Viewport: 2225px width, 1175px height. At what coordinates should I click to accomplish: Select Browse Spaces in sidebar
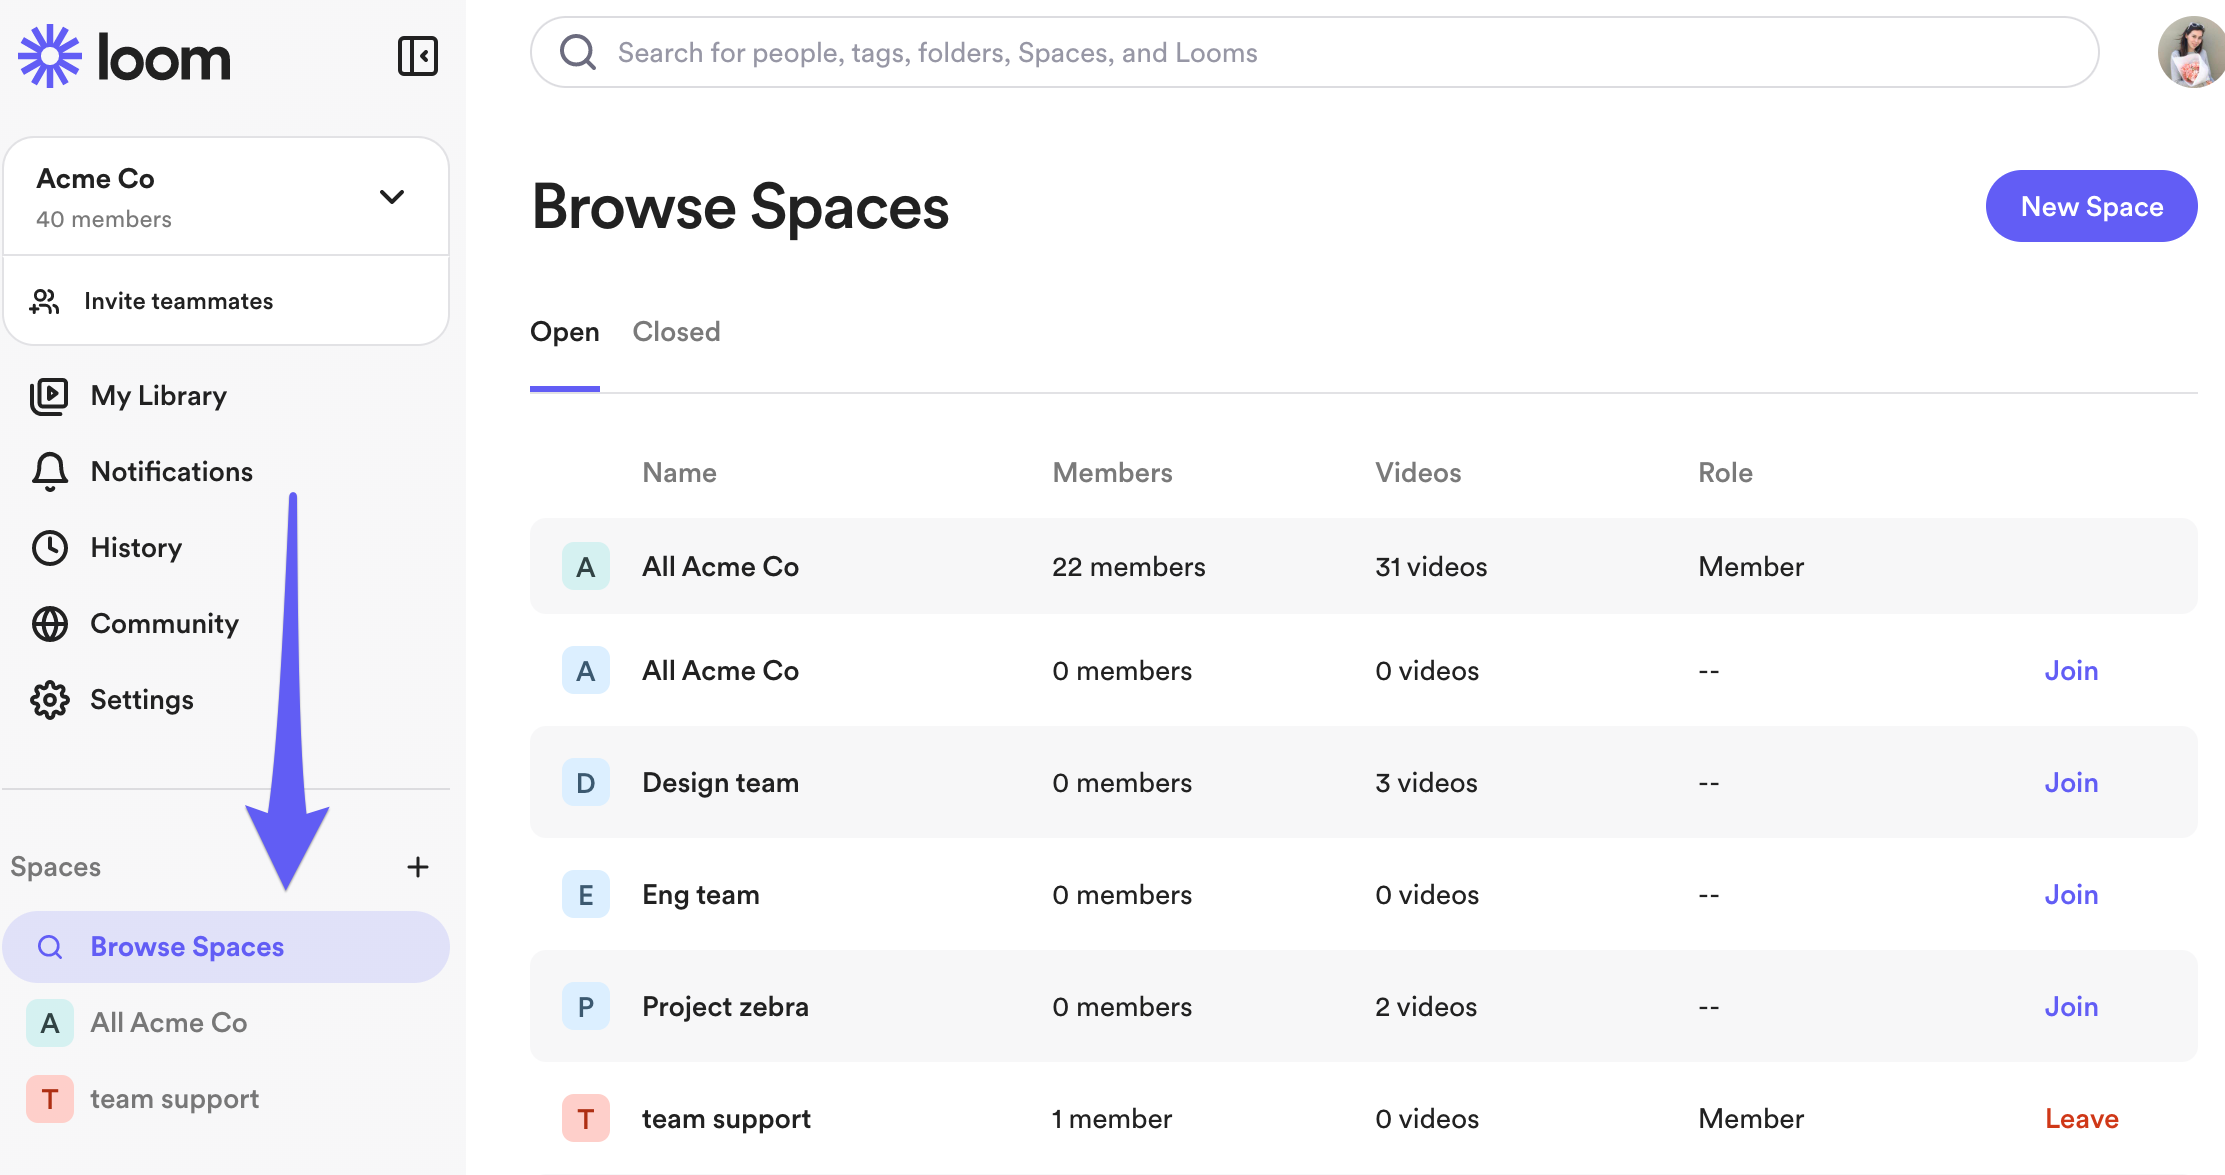click(x=187, y=947)
